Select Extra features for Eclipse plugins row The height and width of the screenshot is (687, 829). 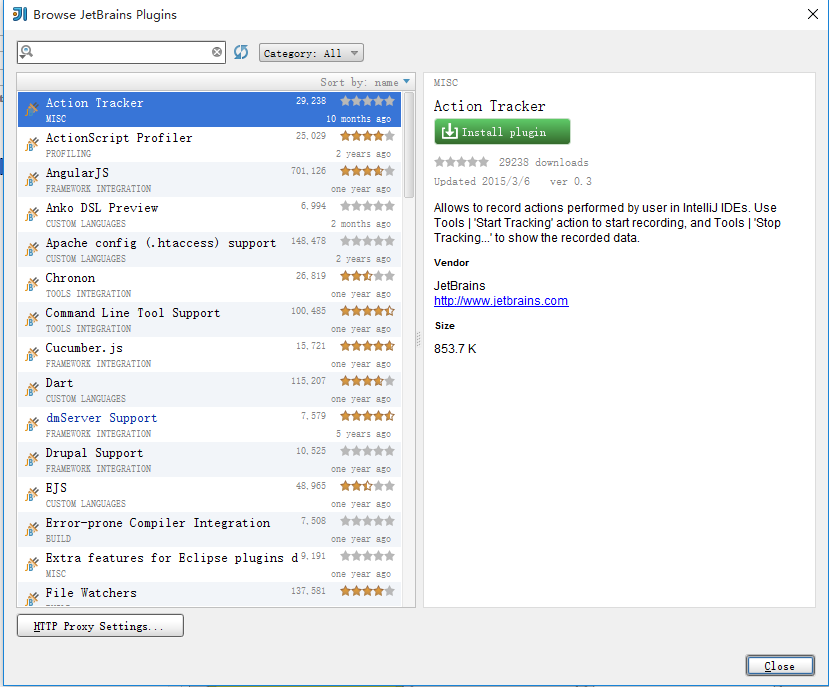pos(209,564)
